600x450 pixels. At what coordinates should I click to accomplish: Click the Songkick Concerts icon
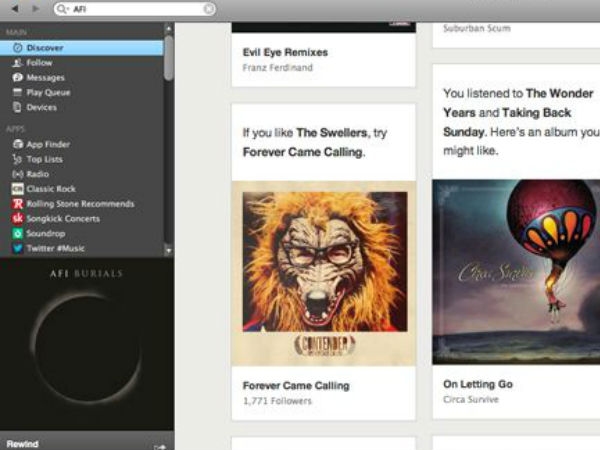[18, 218]
